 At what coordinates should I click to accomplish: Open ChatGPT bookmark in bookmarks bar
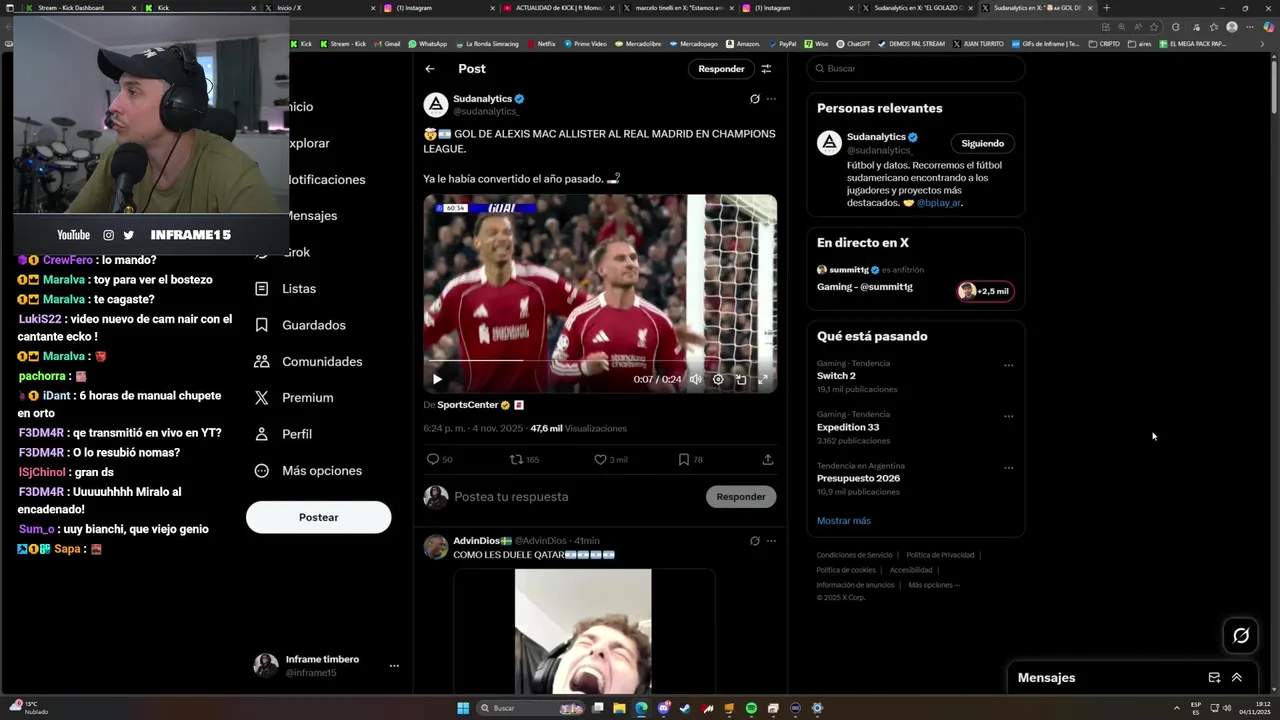pos(853,44)
